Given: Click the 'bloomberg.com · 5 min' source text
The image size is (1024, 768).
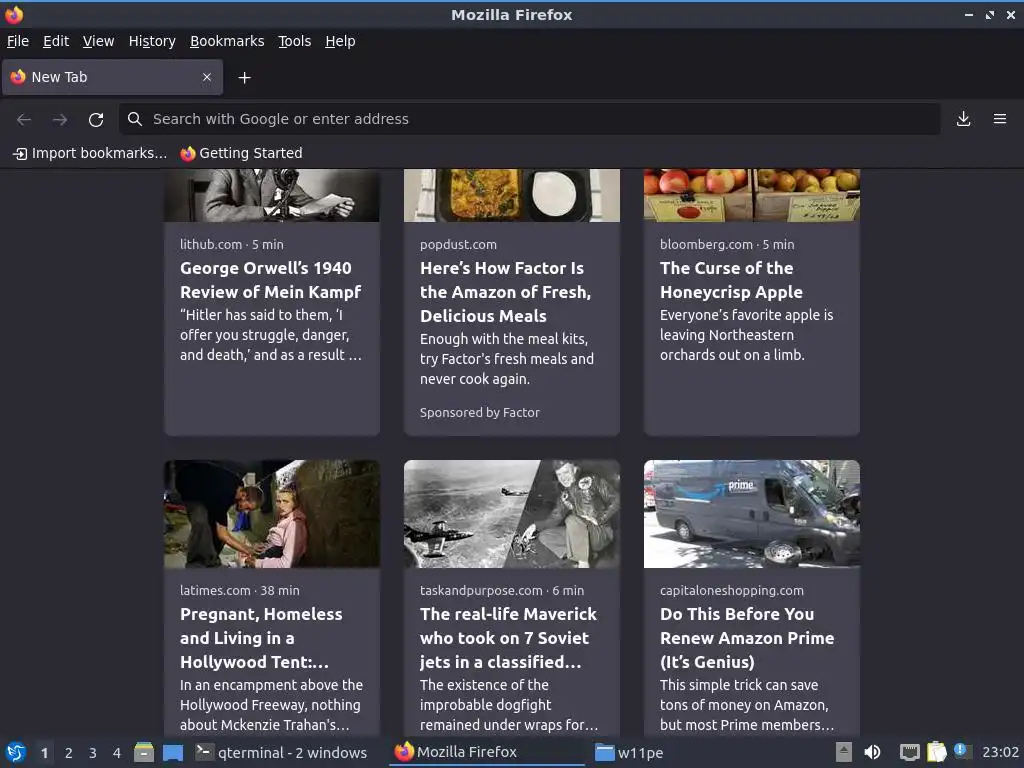Looking at the screenshot, I should click(727, 244).
